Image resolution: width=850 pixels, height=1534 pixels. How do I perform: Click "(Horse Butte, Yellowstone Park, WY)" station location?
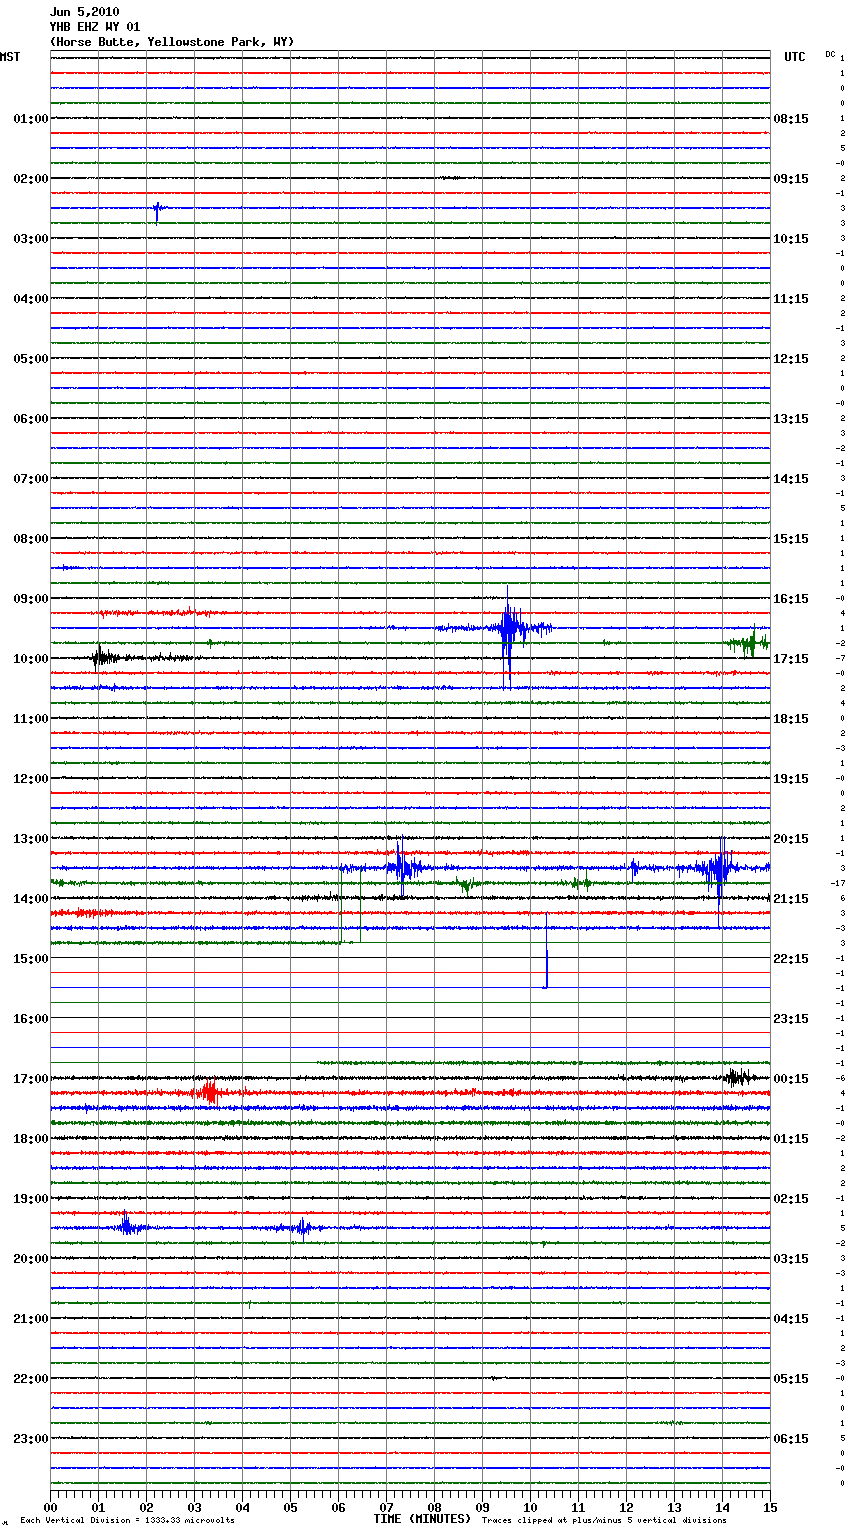click(x=172, y=42)
